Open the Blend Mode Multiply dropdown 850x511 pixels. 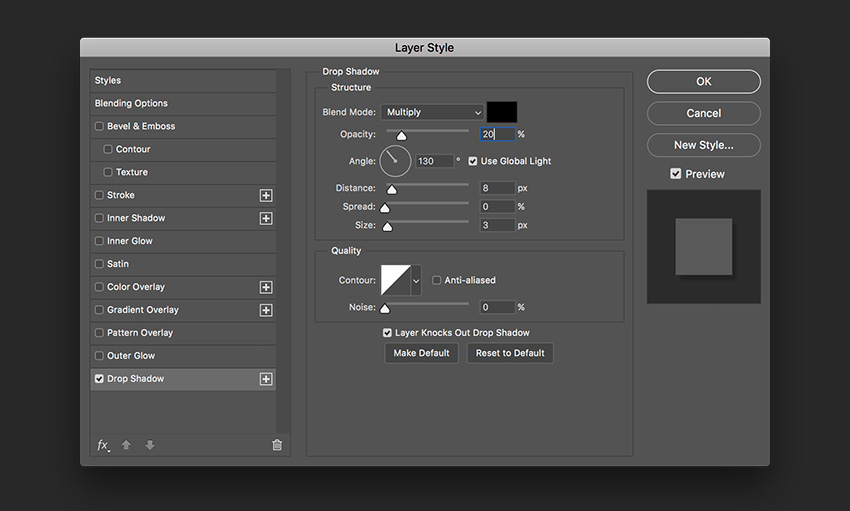click(x=433, y=113)
